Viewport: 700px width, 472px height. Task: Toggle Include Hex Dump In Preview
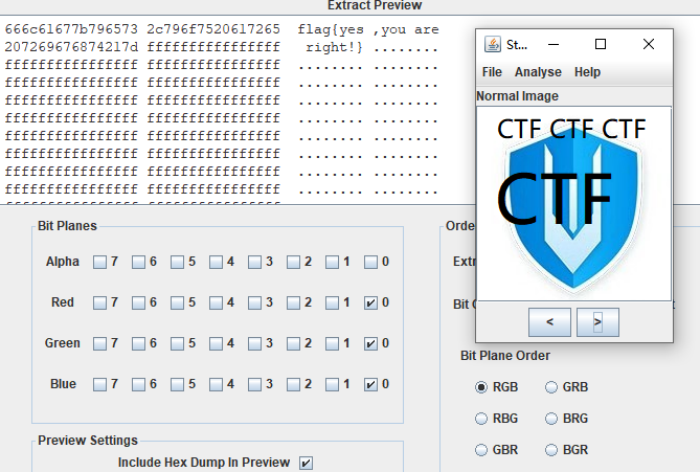pos(306,463)
